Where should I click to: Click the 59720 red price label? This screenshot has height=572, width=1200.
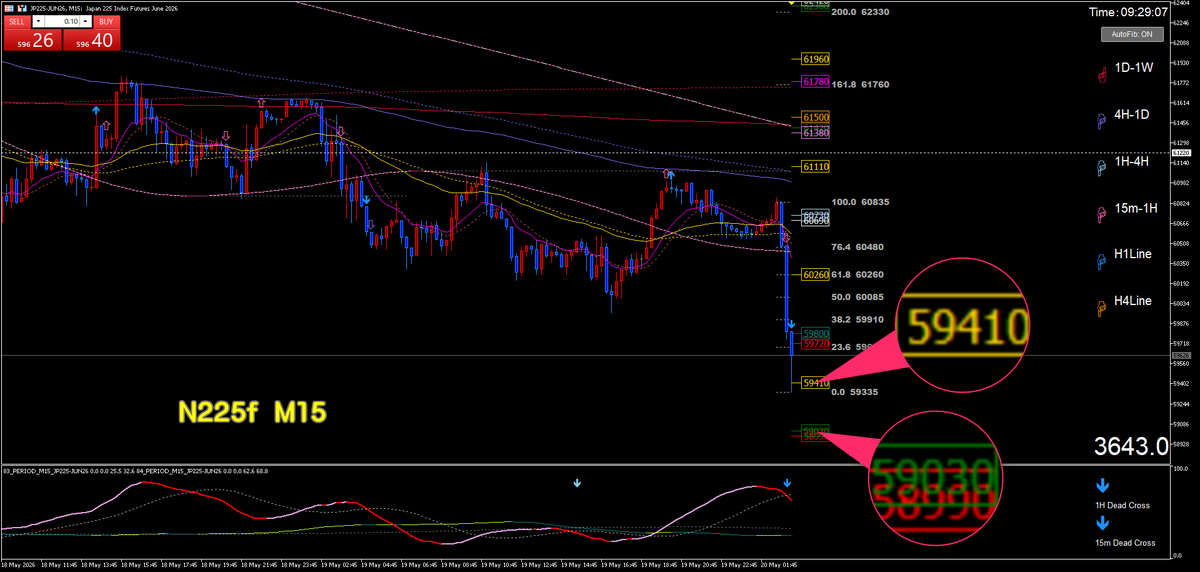(815, 343)
